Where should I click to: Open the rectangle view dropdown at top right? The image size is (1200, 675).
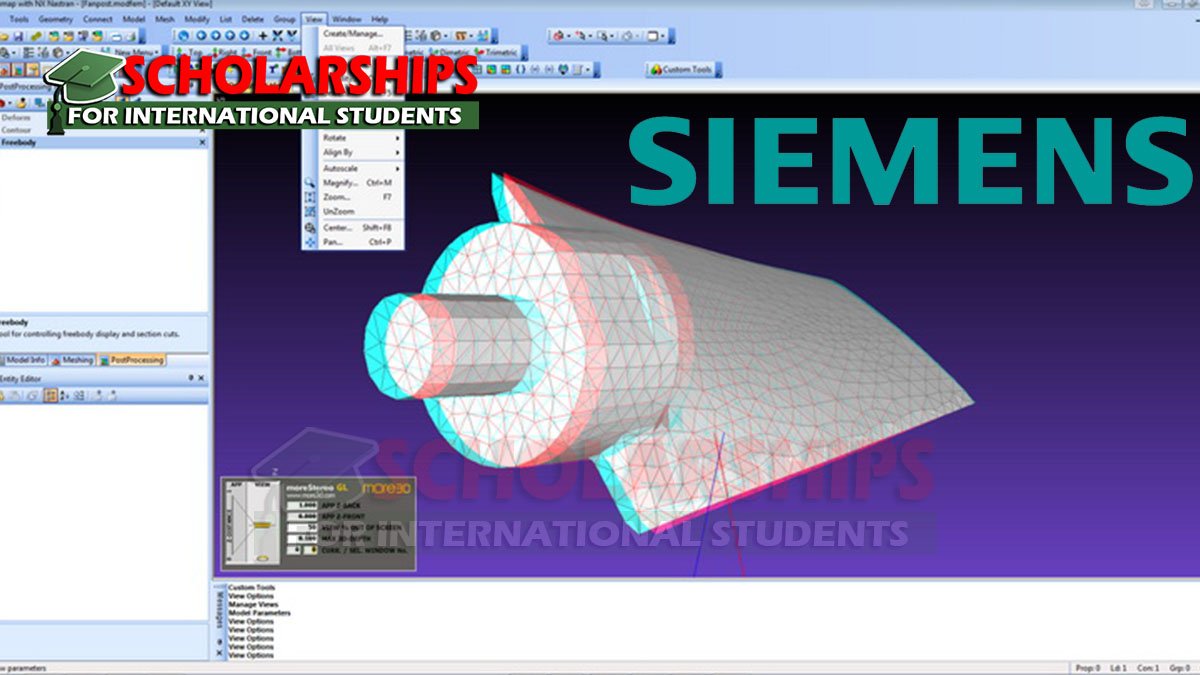point(656,36)
